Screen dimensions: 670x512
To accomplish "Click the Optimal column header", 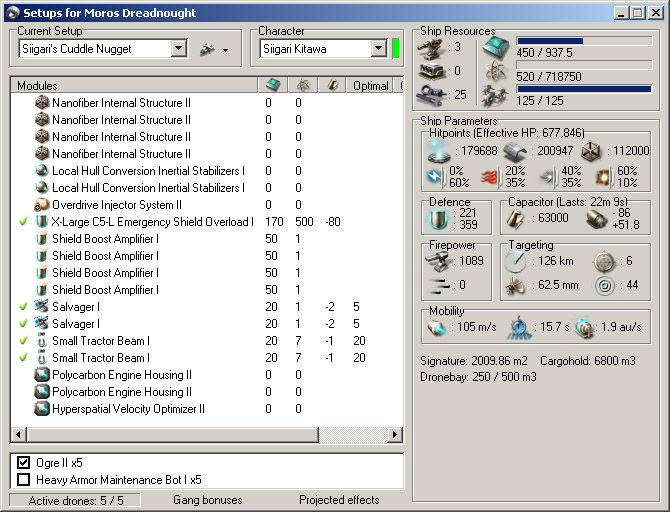I will (370, 86).
